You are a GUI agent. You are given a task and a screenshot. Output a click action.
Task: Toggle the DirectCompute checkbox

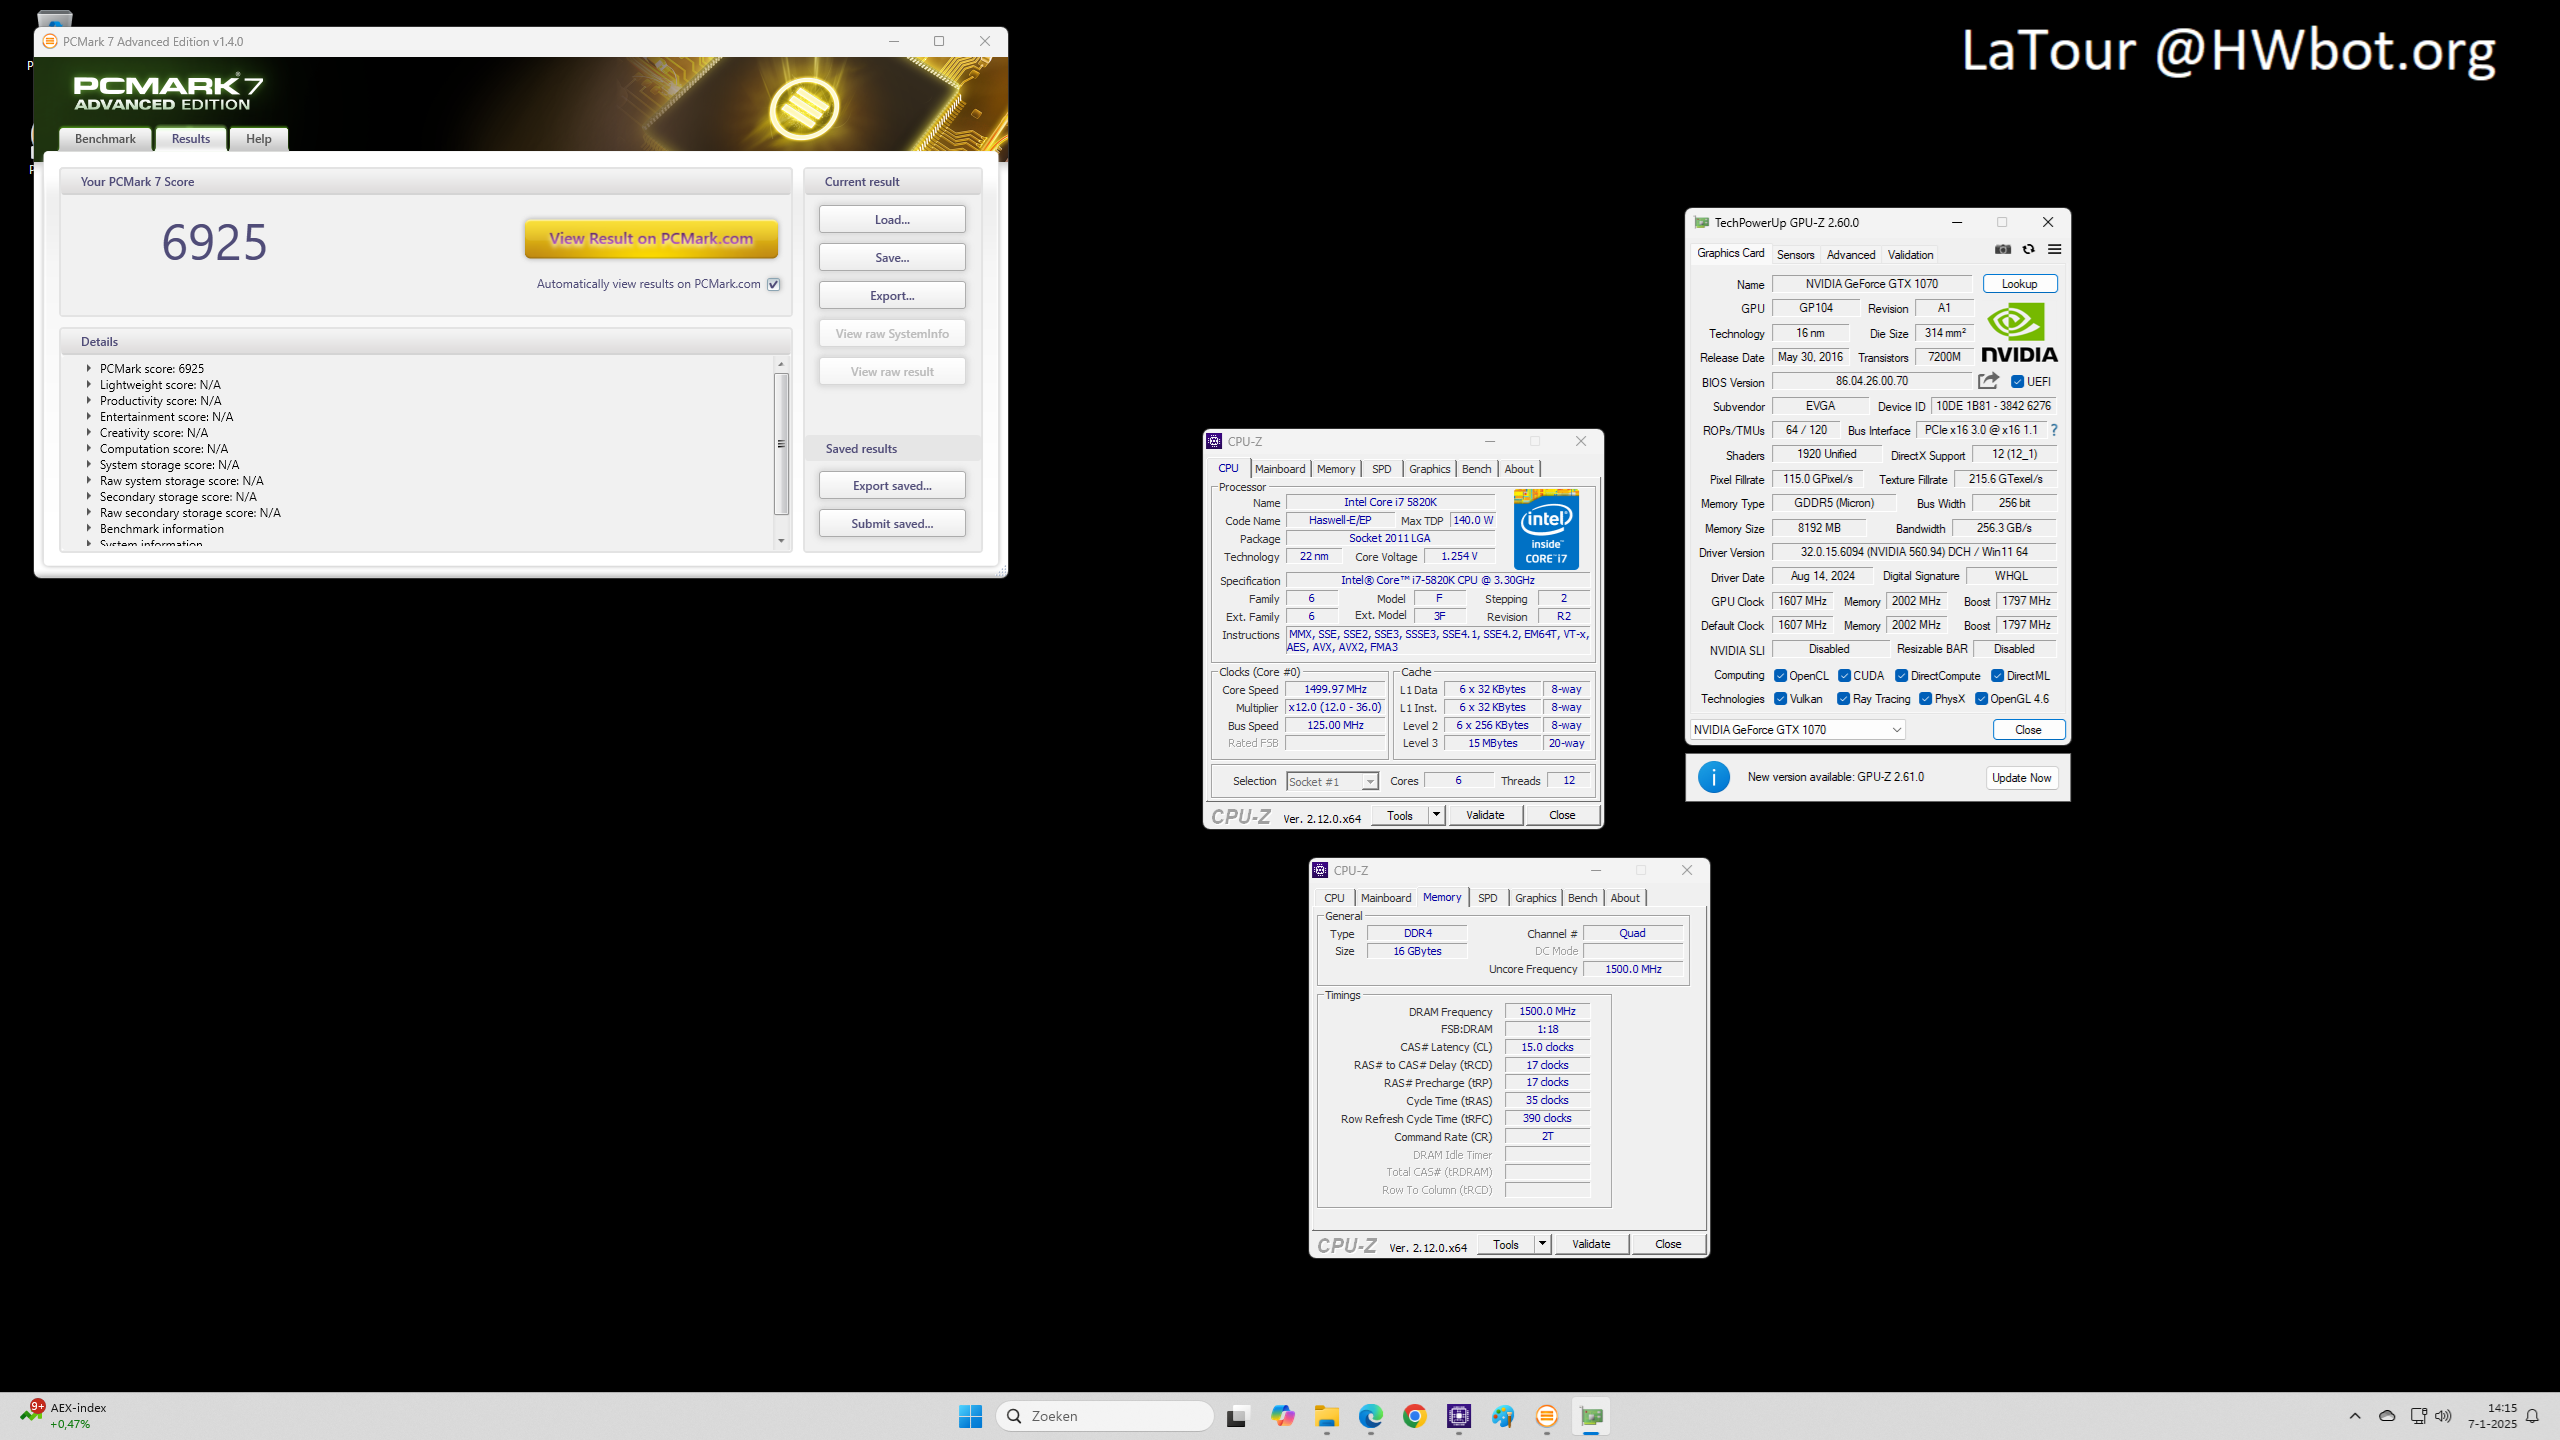click(1901, 676)
